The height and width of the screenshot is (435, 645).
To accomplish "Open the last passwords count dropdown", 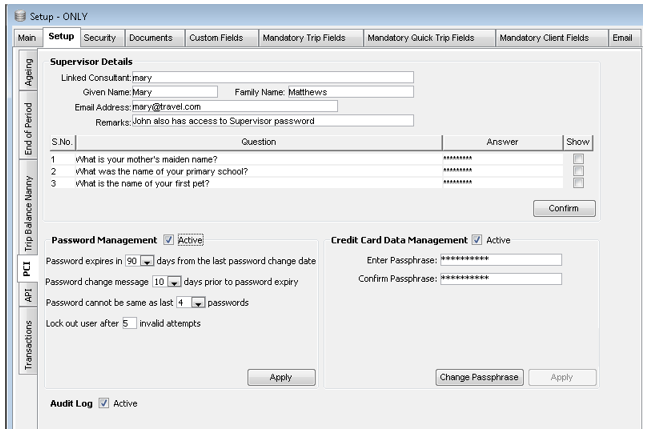I will pyautogui.click(x=198, y=303).
